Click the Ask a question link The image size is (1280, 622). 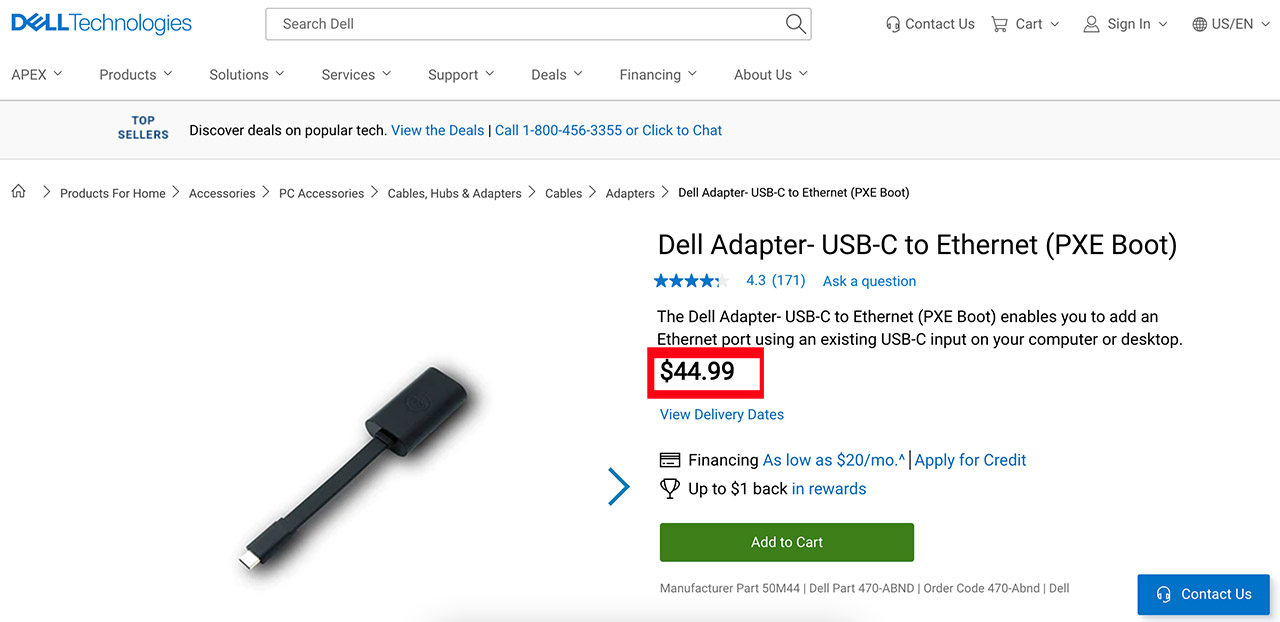(x=869, y=281)
